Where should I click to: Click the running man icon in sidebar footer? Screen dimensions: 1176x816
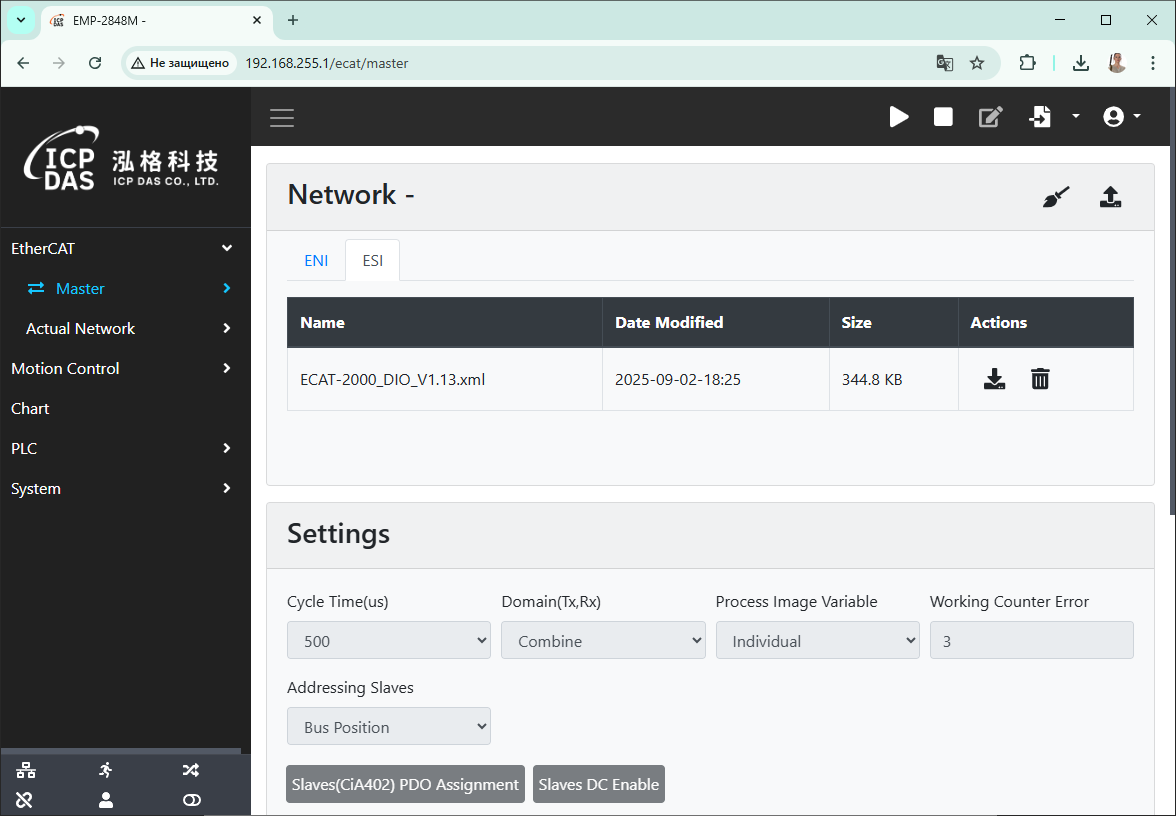click(106, 770)
